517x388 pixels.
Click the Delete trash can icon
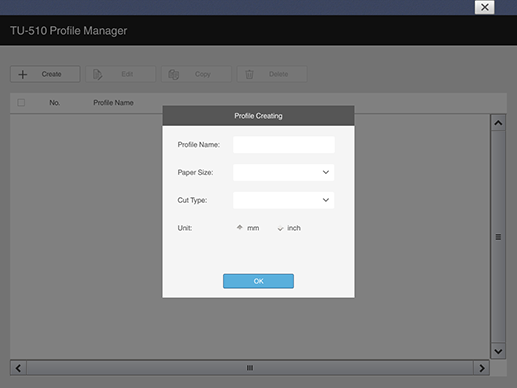click(249, 74)
